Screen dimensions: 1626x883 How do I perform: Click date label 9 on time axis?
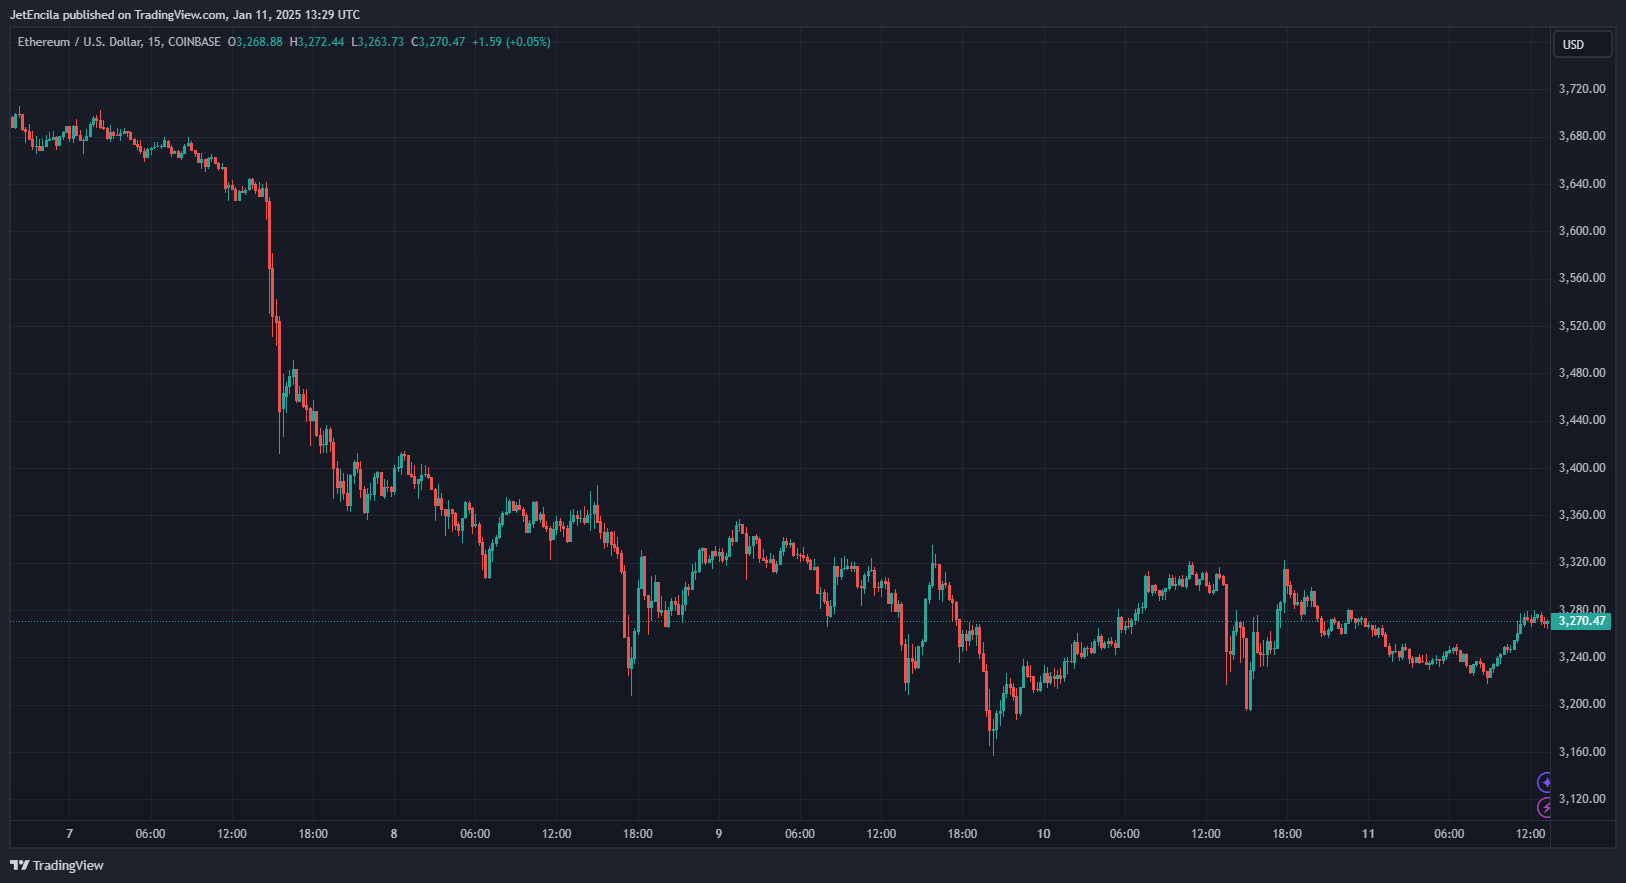719,834
